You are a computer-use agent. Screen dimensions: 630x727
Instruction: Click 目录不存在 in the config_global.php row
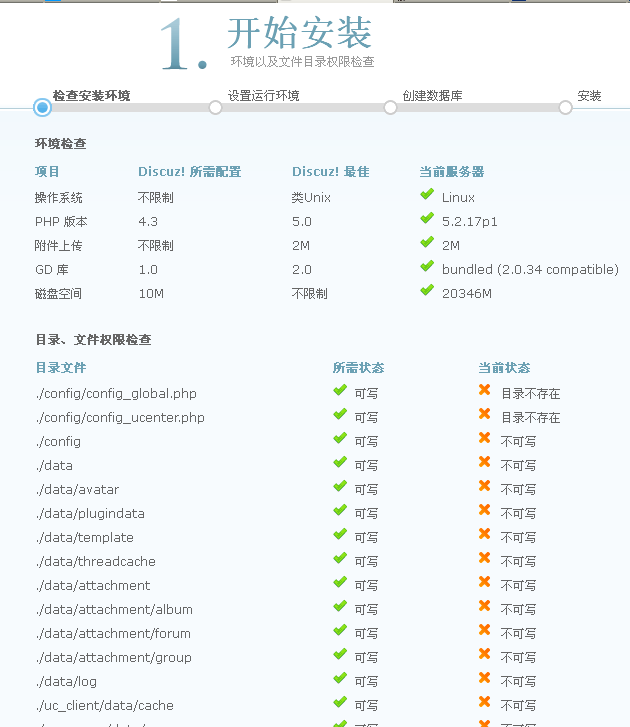coord(531,394)
